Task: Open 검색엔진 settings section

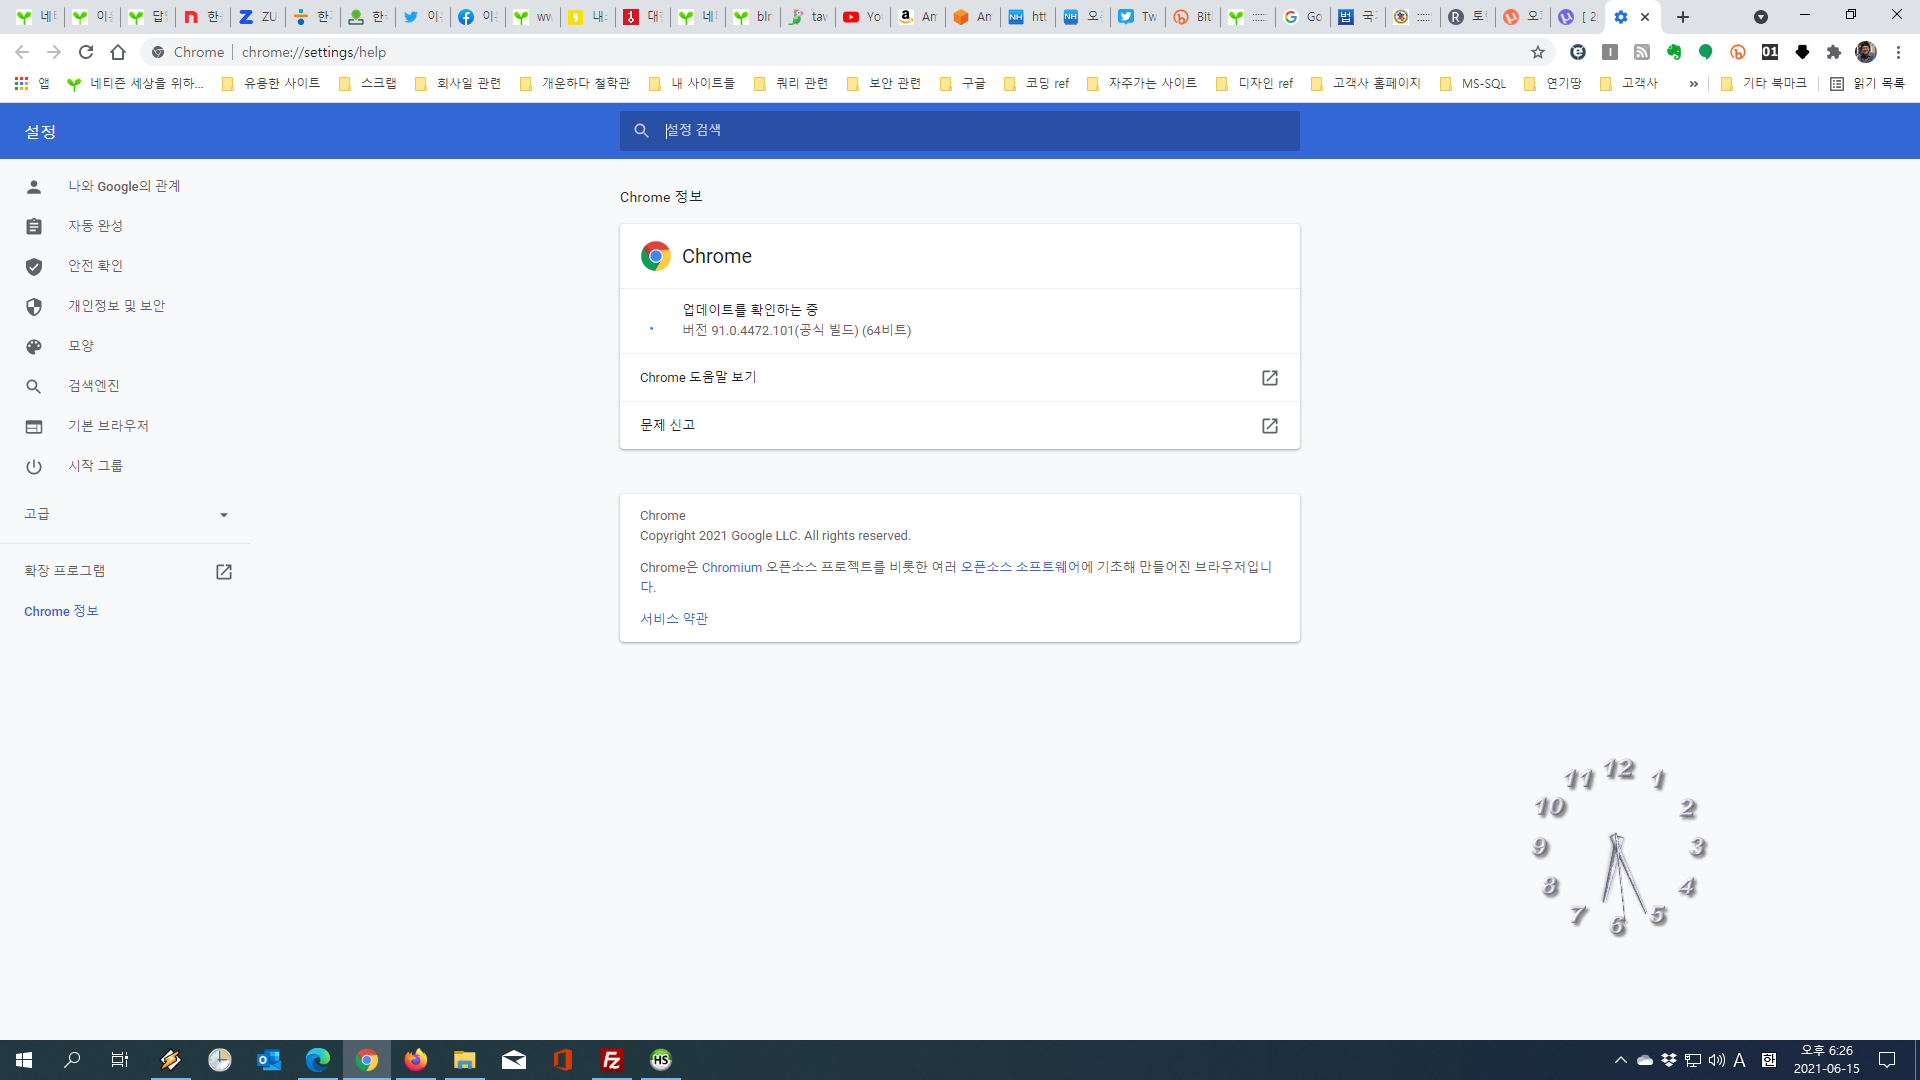Action: [x=125, y=386]
